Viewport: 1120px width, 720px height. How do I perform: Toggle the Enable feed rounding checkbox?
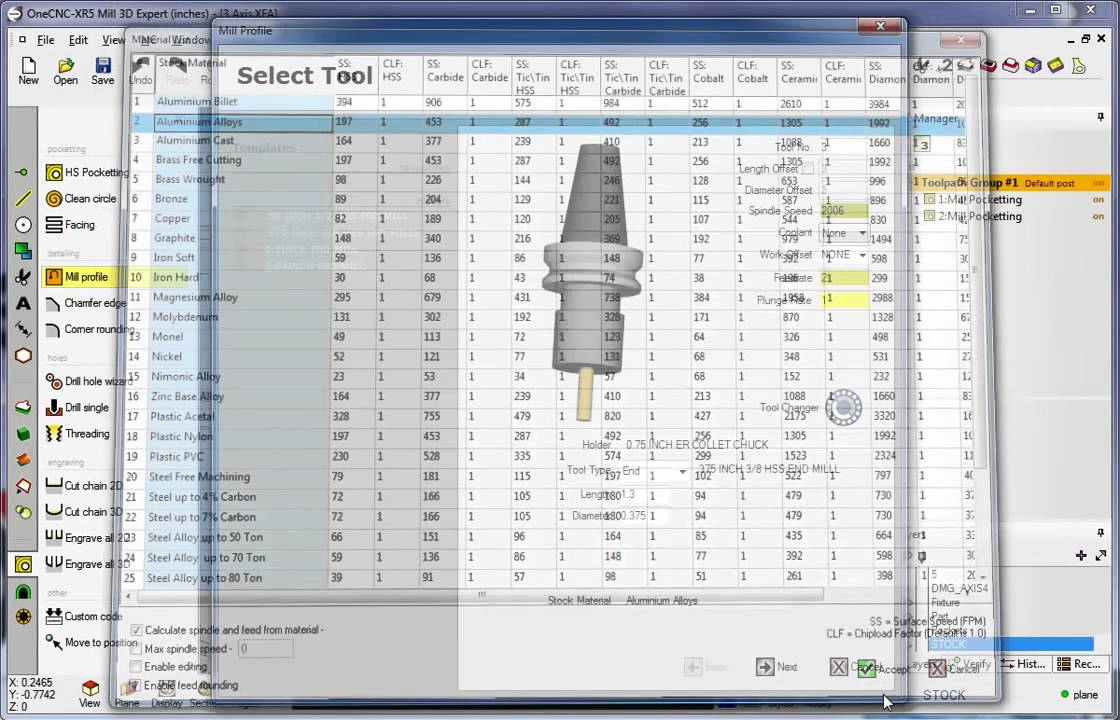point(136,685)
